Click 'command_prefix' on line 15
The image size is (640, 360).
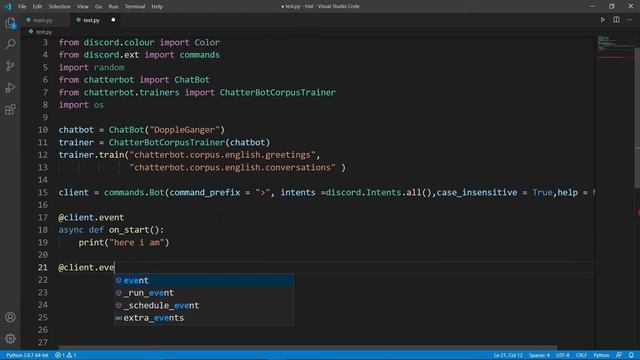point(204,192)
